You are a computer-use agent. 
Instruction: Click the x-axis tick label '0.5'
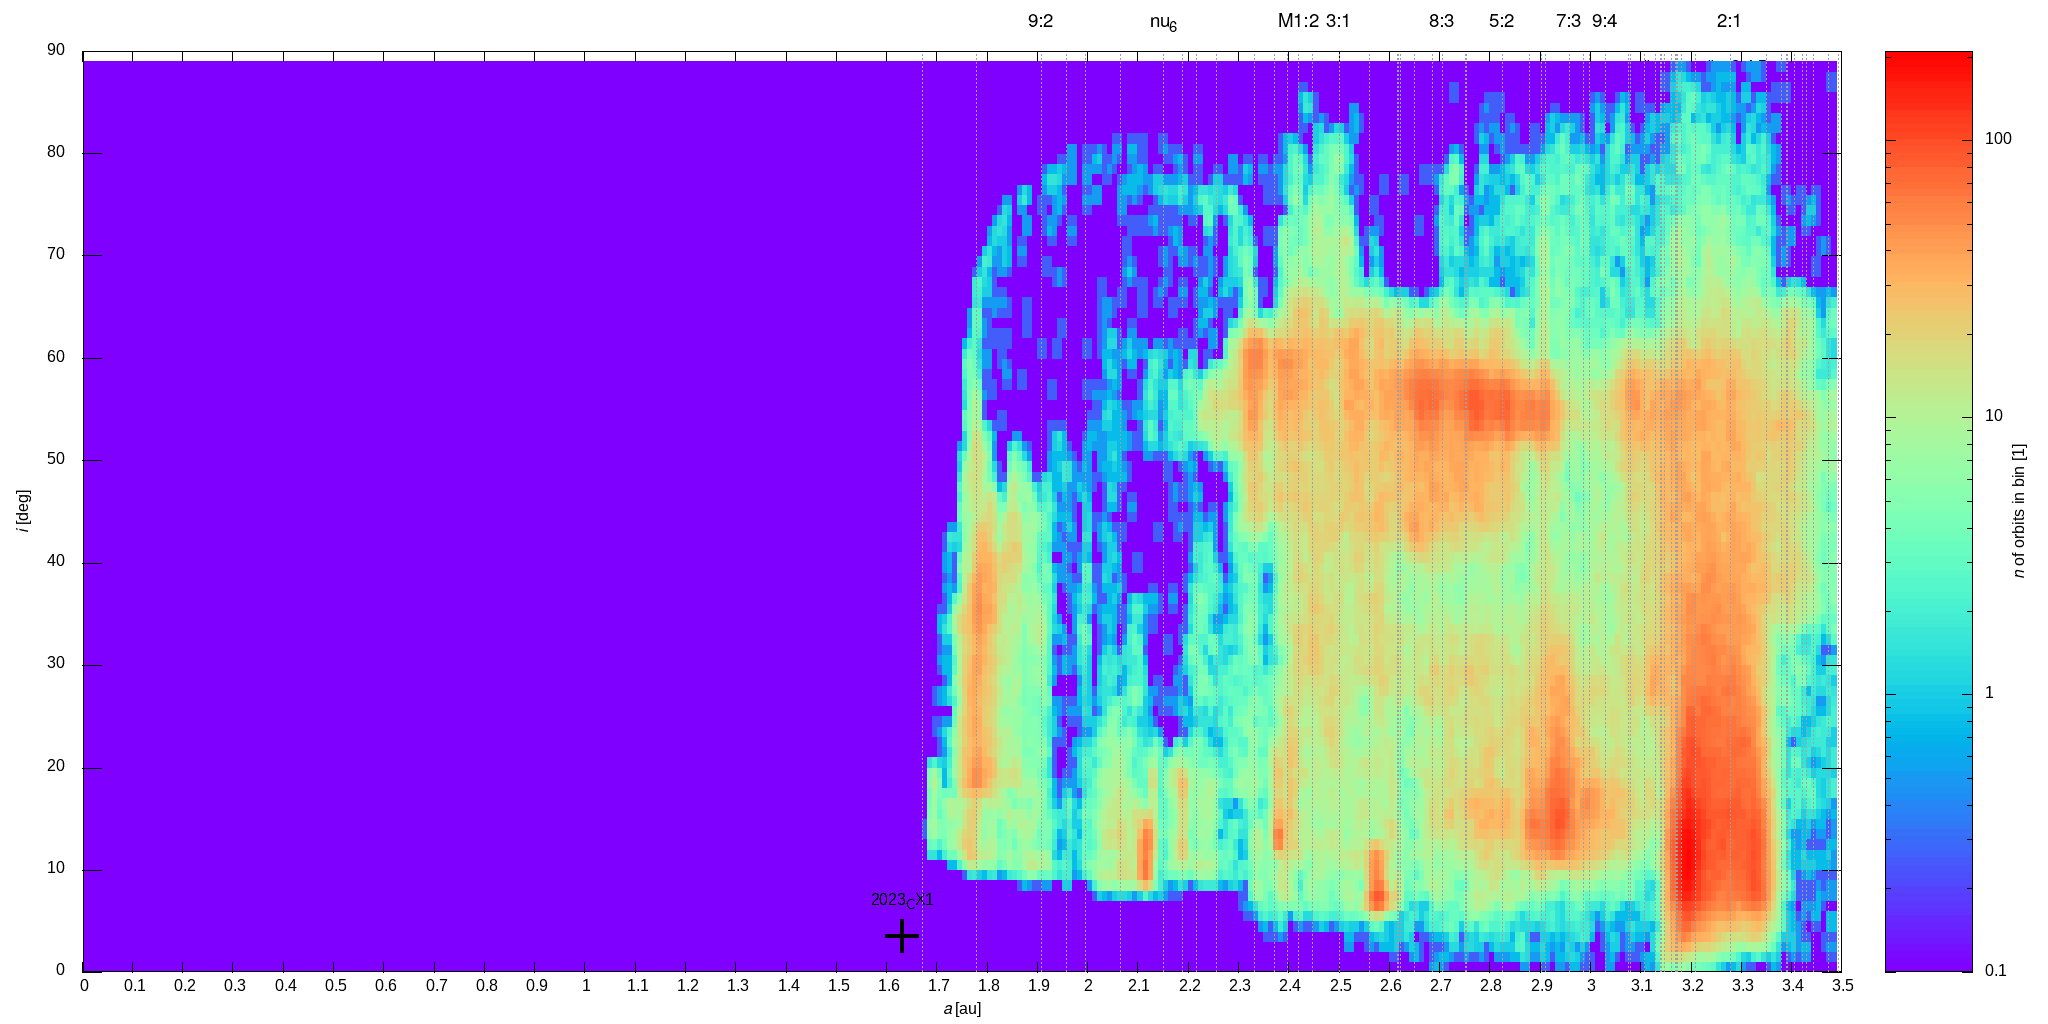[335, 986]
